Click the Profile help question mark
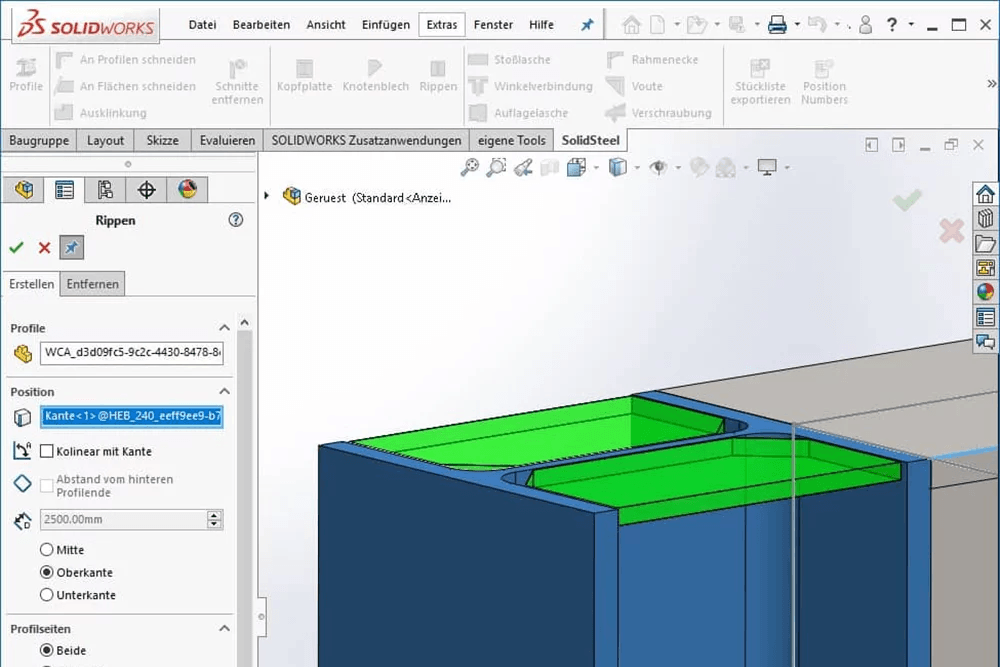 [235, 221]
